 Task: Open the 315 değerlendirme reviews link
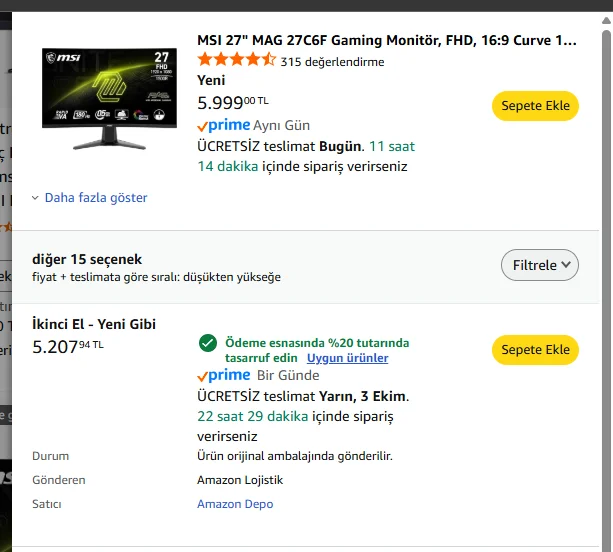coord(332,61)
